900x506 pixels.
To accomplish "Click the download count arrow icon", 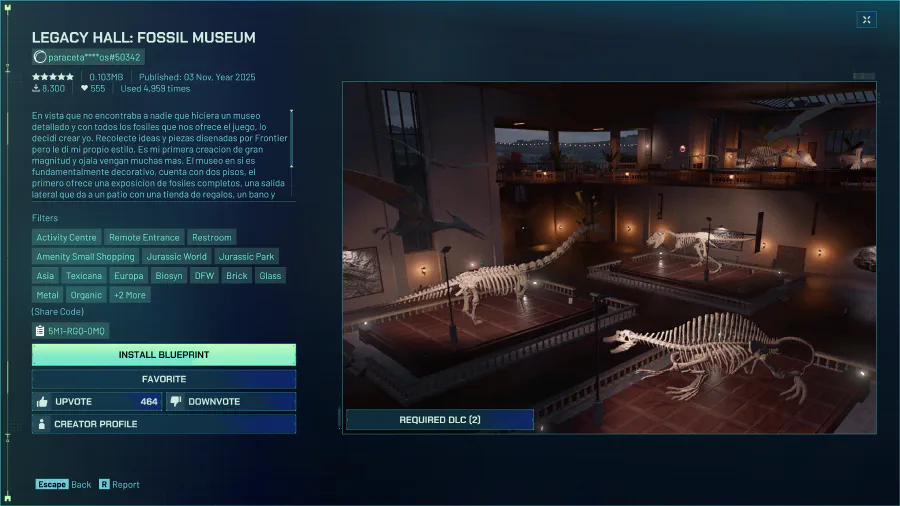I will [x=36, y=89].
